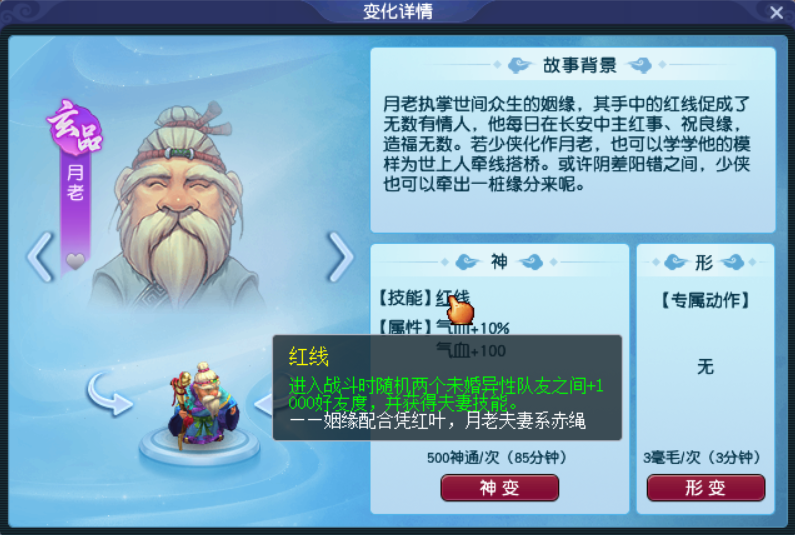
Task: Click the partially hidden left rotate arrow beside pedestal
Action: (x=263, y=404)
